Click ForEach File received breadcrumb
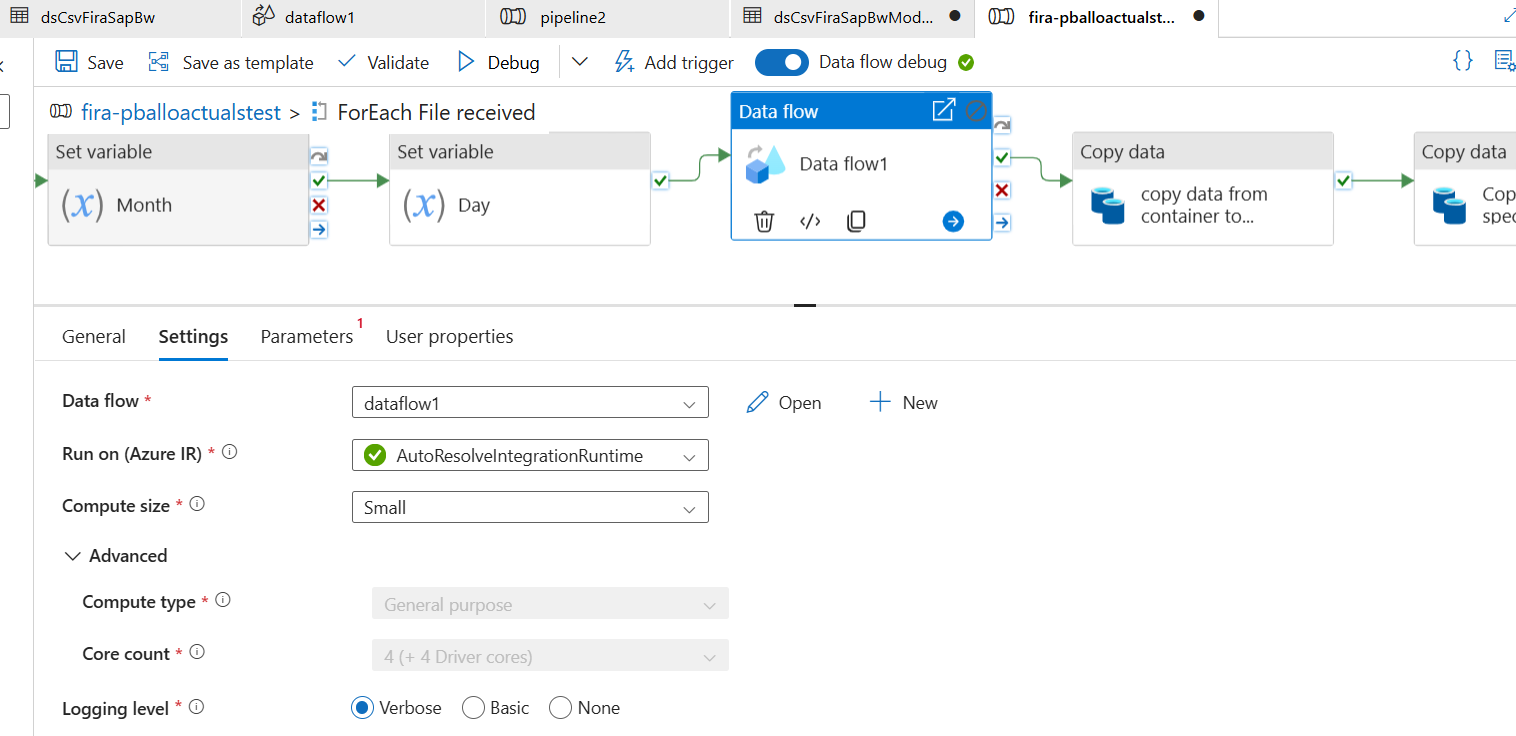1516x736 pixels. (x=436, y=112)
